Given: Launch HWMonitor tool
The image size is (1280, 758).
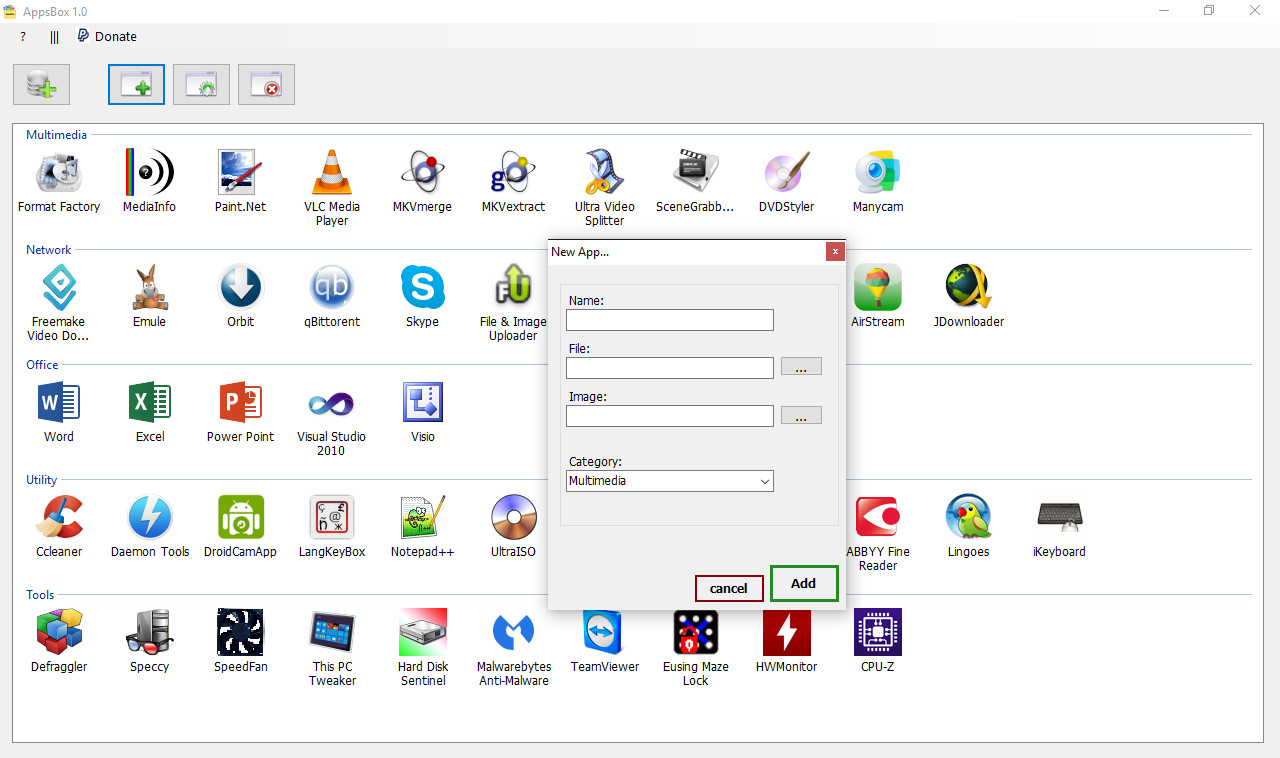Looking at the screenshot, I should pos(786,633).
